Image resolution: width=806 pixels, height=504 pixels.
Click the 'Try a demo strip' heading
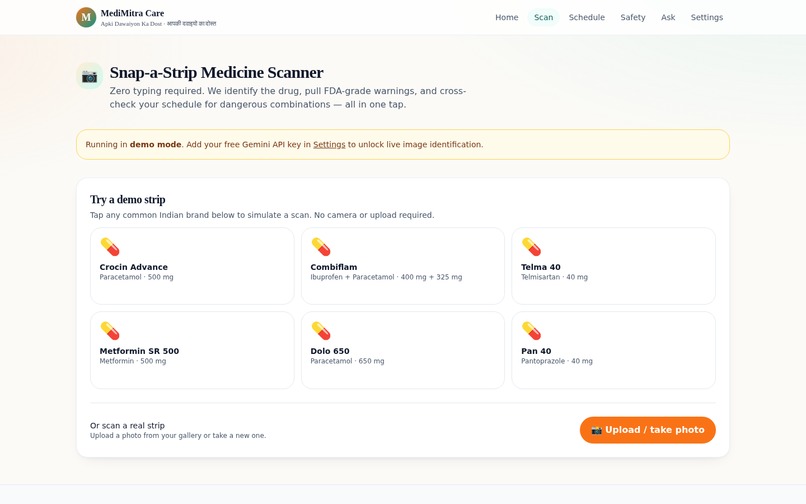(127, 200)
